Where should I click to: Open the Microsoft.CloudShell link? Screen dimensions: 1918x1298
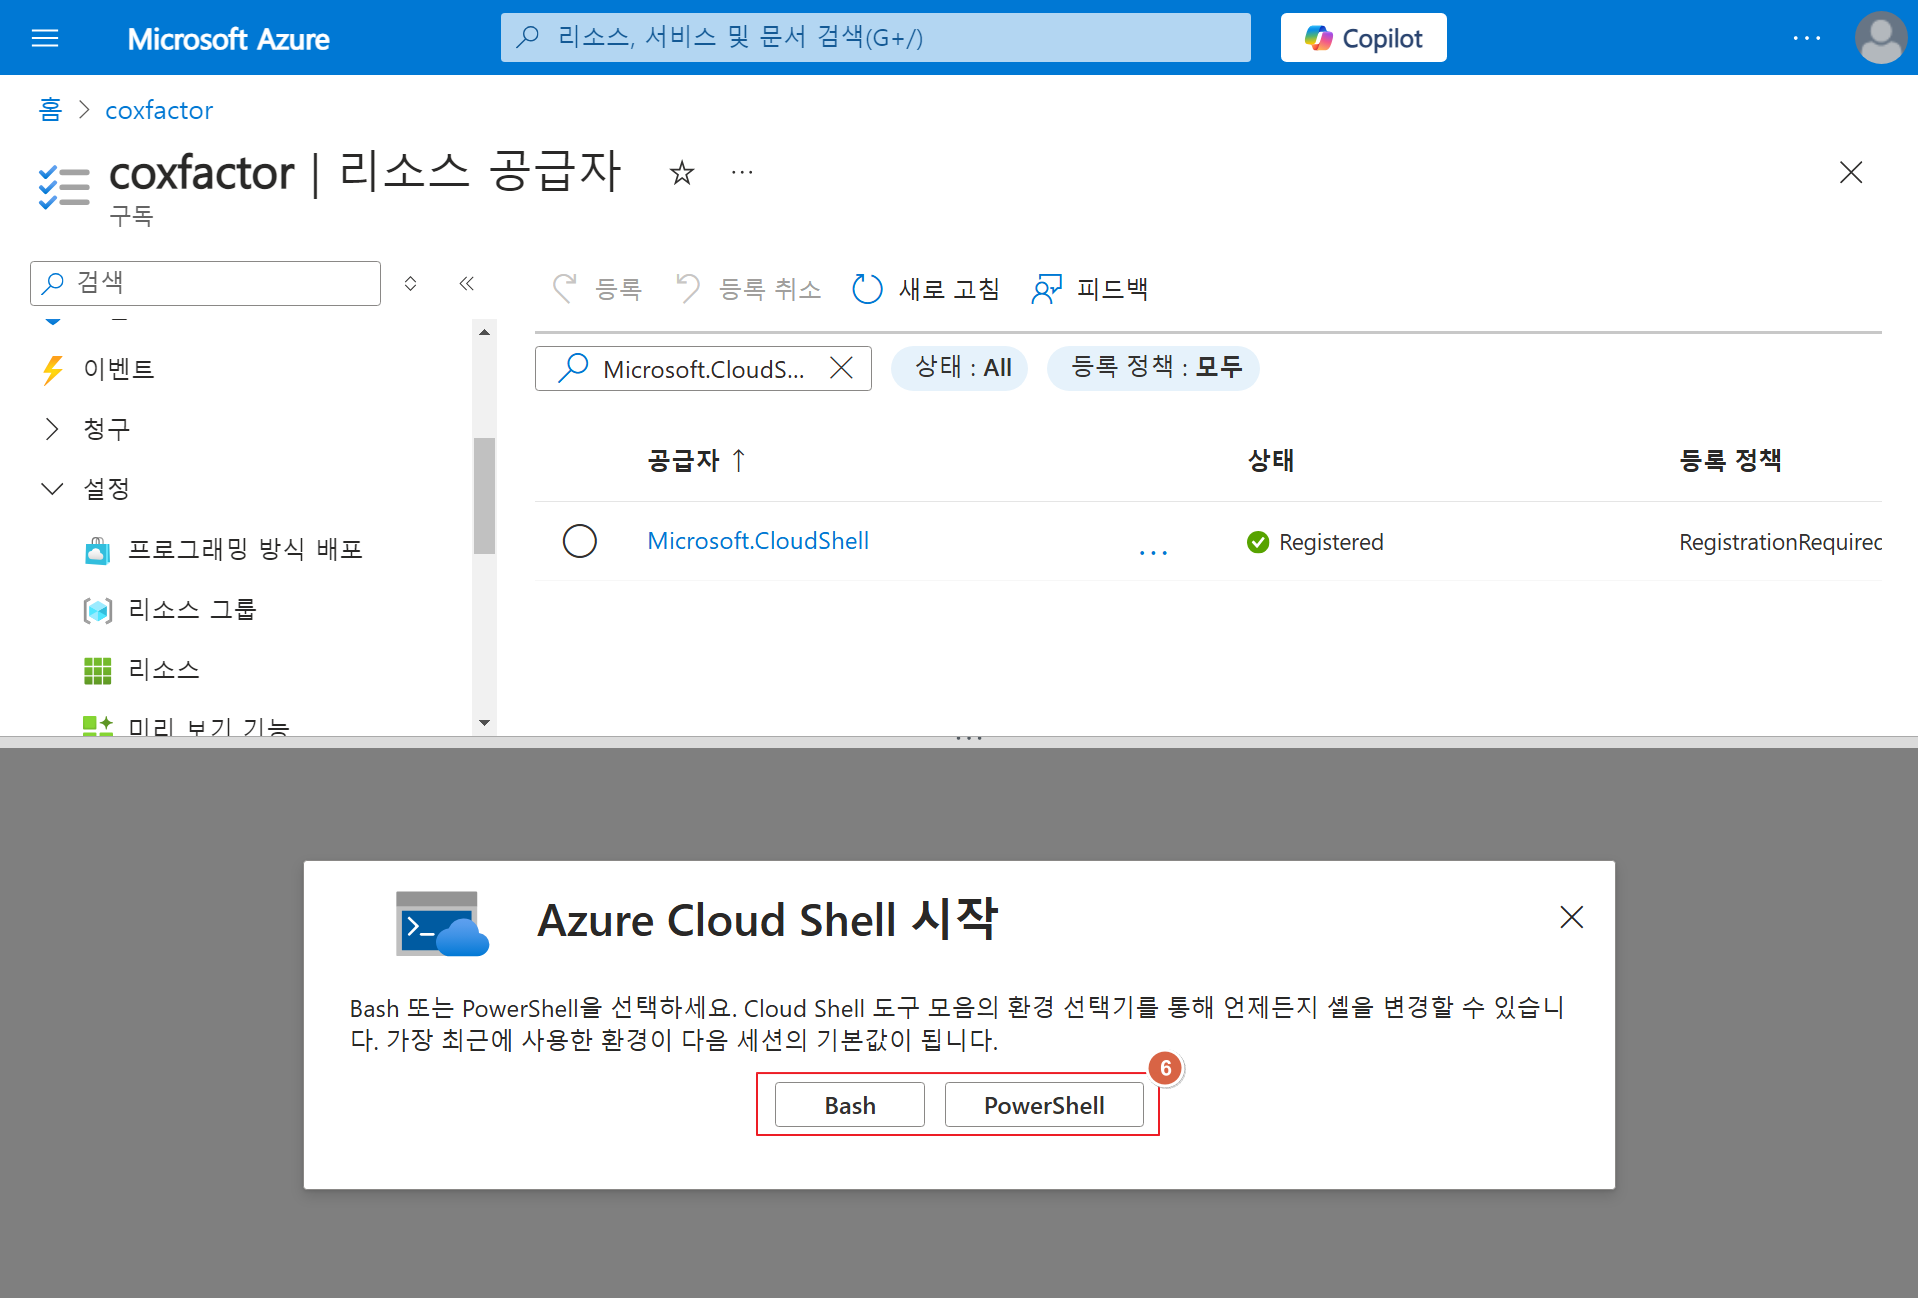[x=758, y=541]
